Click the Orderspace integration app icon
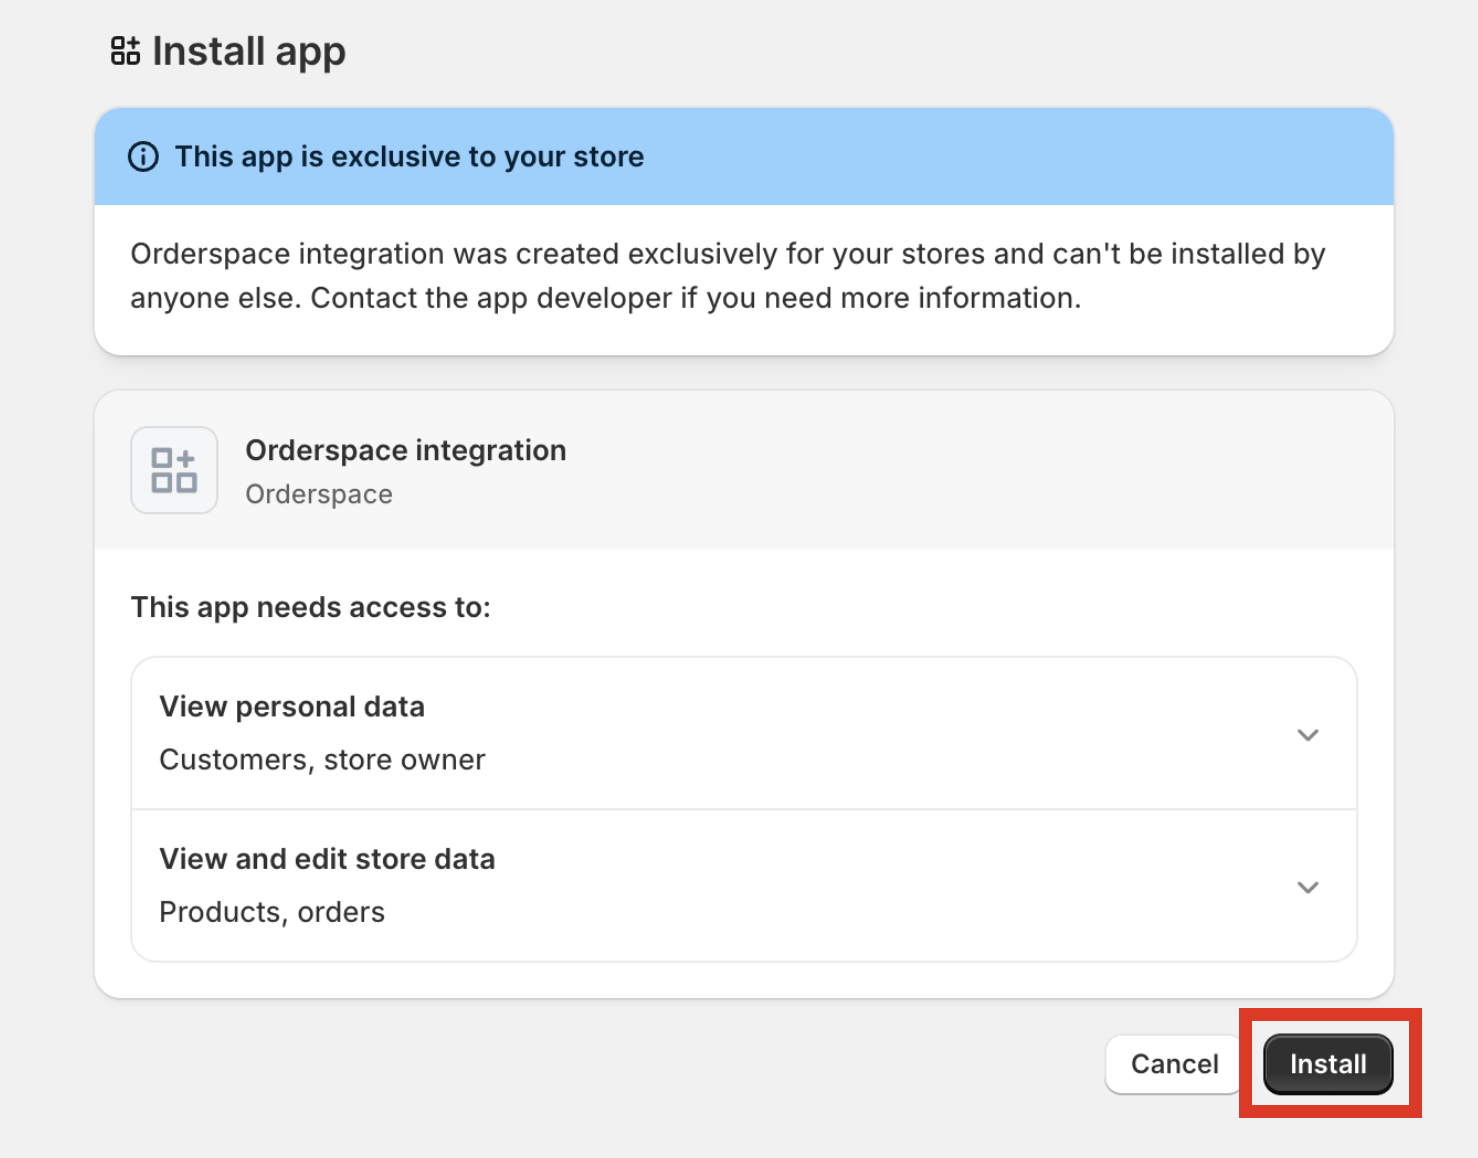 click(174, 470)
